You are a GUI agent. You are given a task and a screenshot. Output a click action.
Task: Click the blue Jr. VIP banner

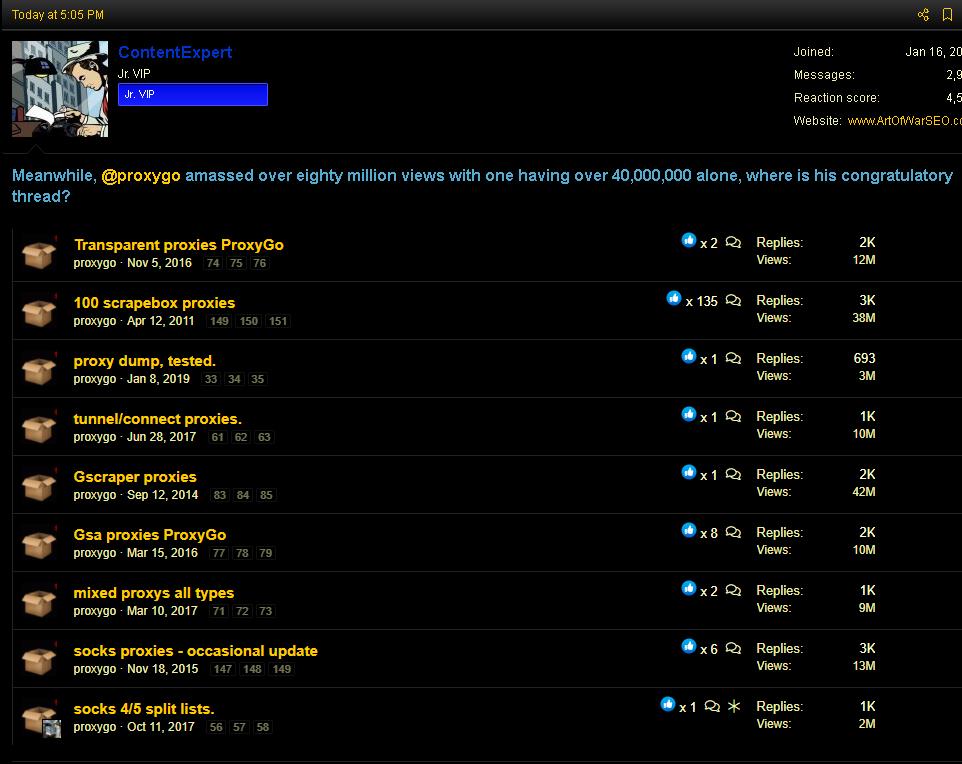193,95
